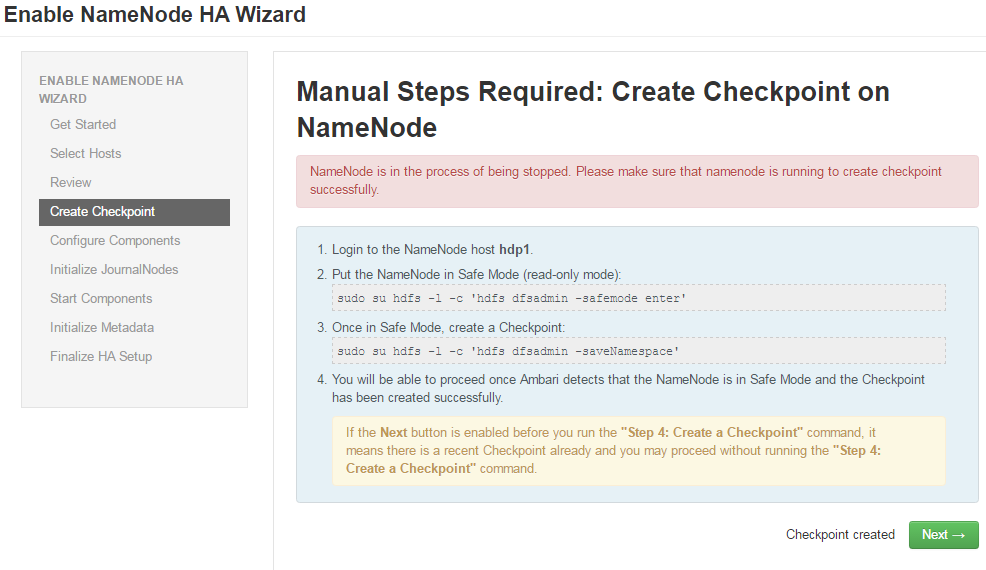
Task: Click the Checkpoint created status text
Action: pos(840,535)
